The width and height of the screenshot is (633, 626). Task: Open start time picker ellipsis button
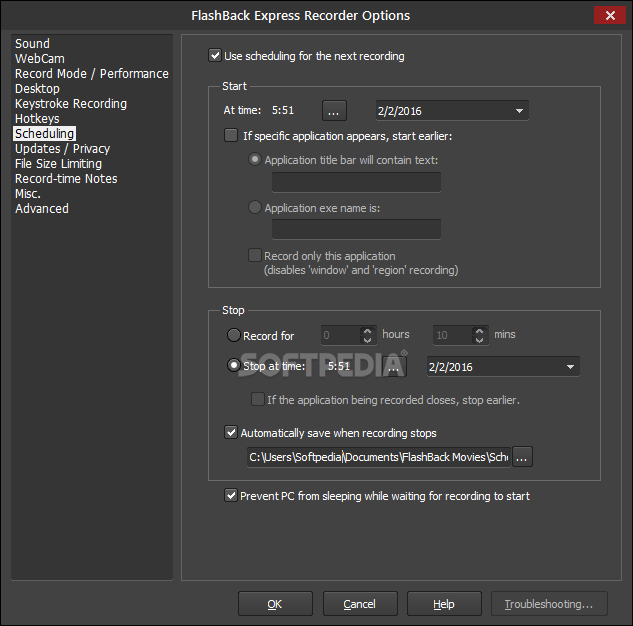pos(334,111)
